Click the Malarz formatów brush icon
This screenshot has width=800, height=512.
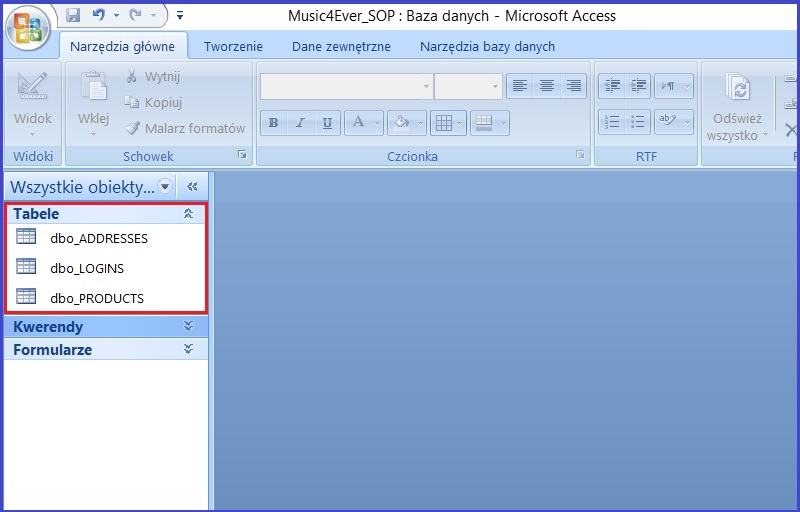pyautogui.click(x=133, y=128)
